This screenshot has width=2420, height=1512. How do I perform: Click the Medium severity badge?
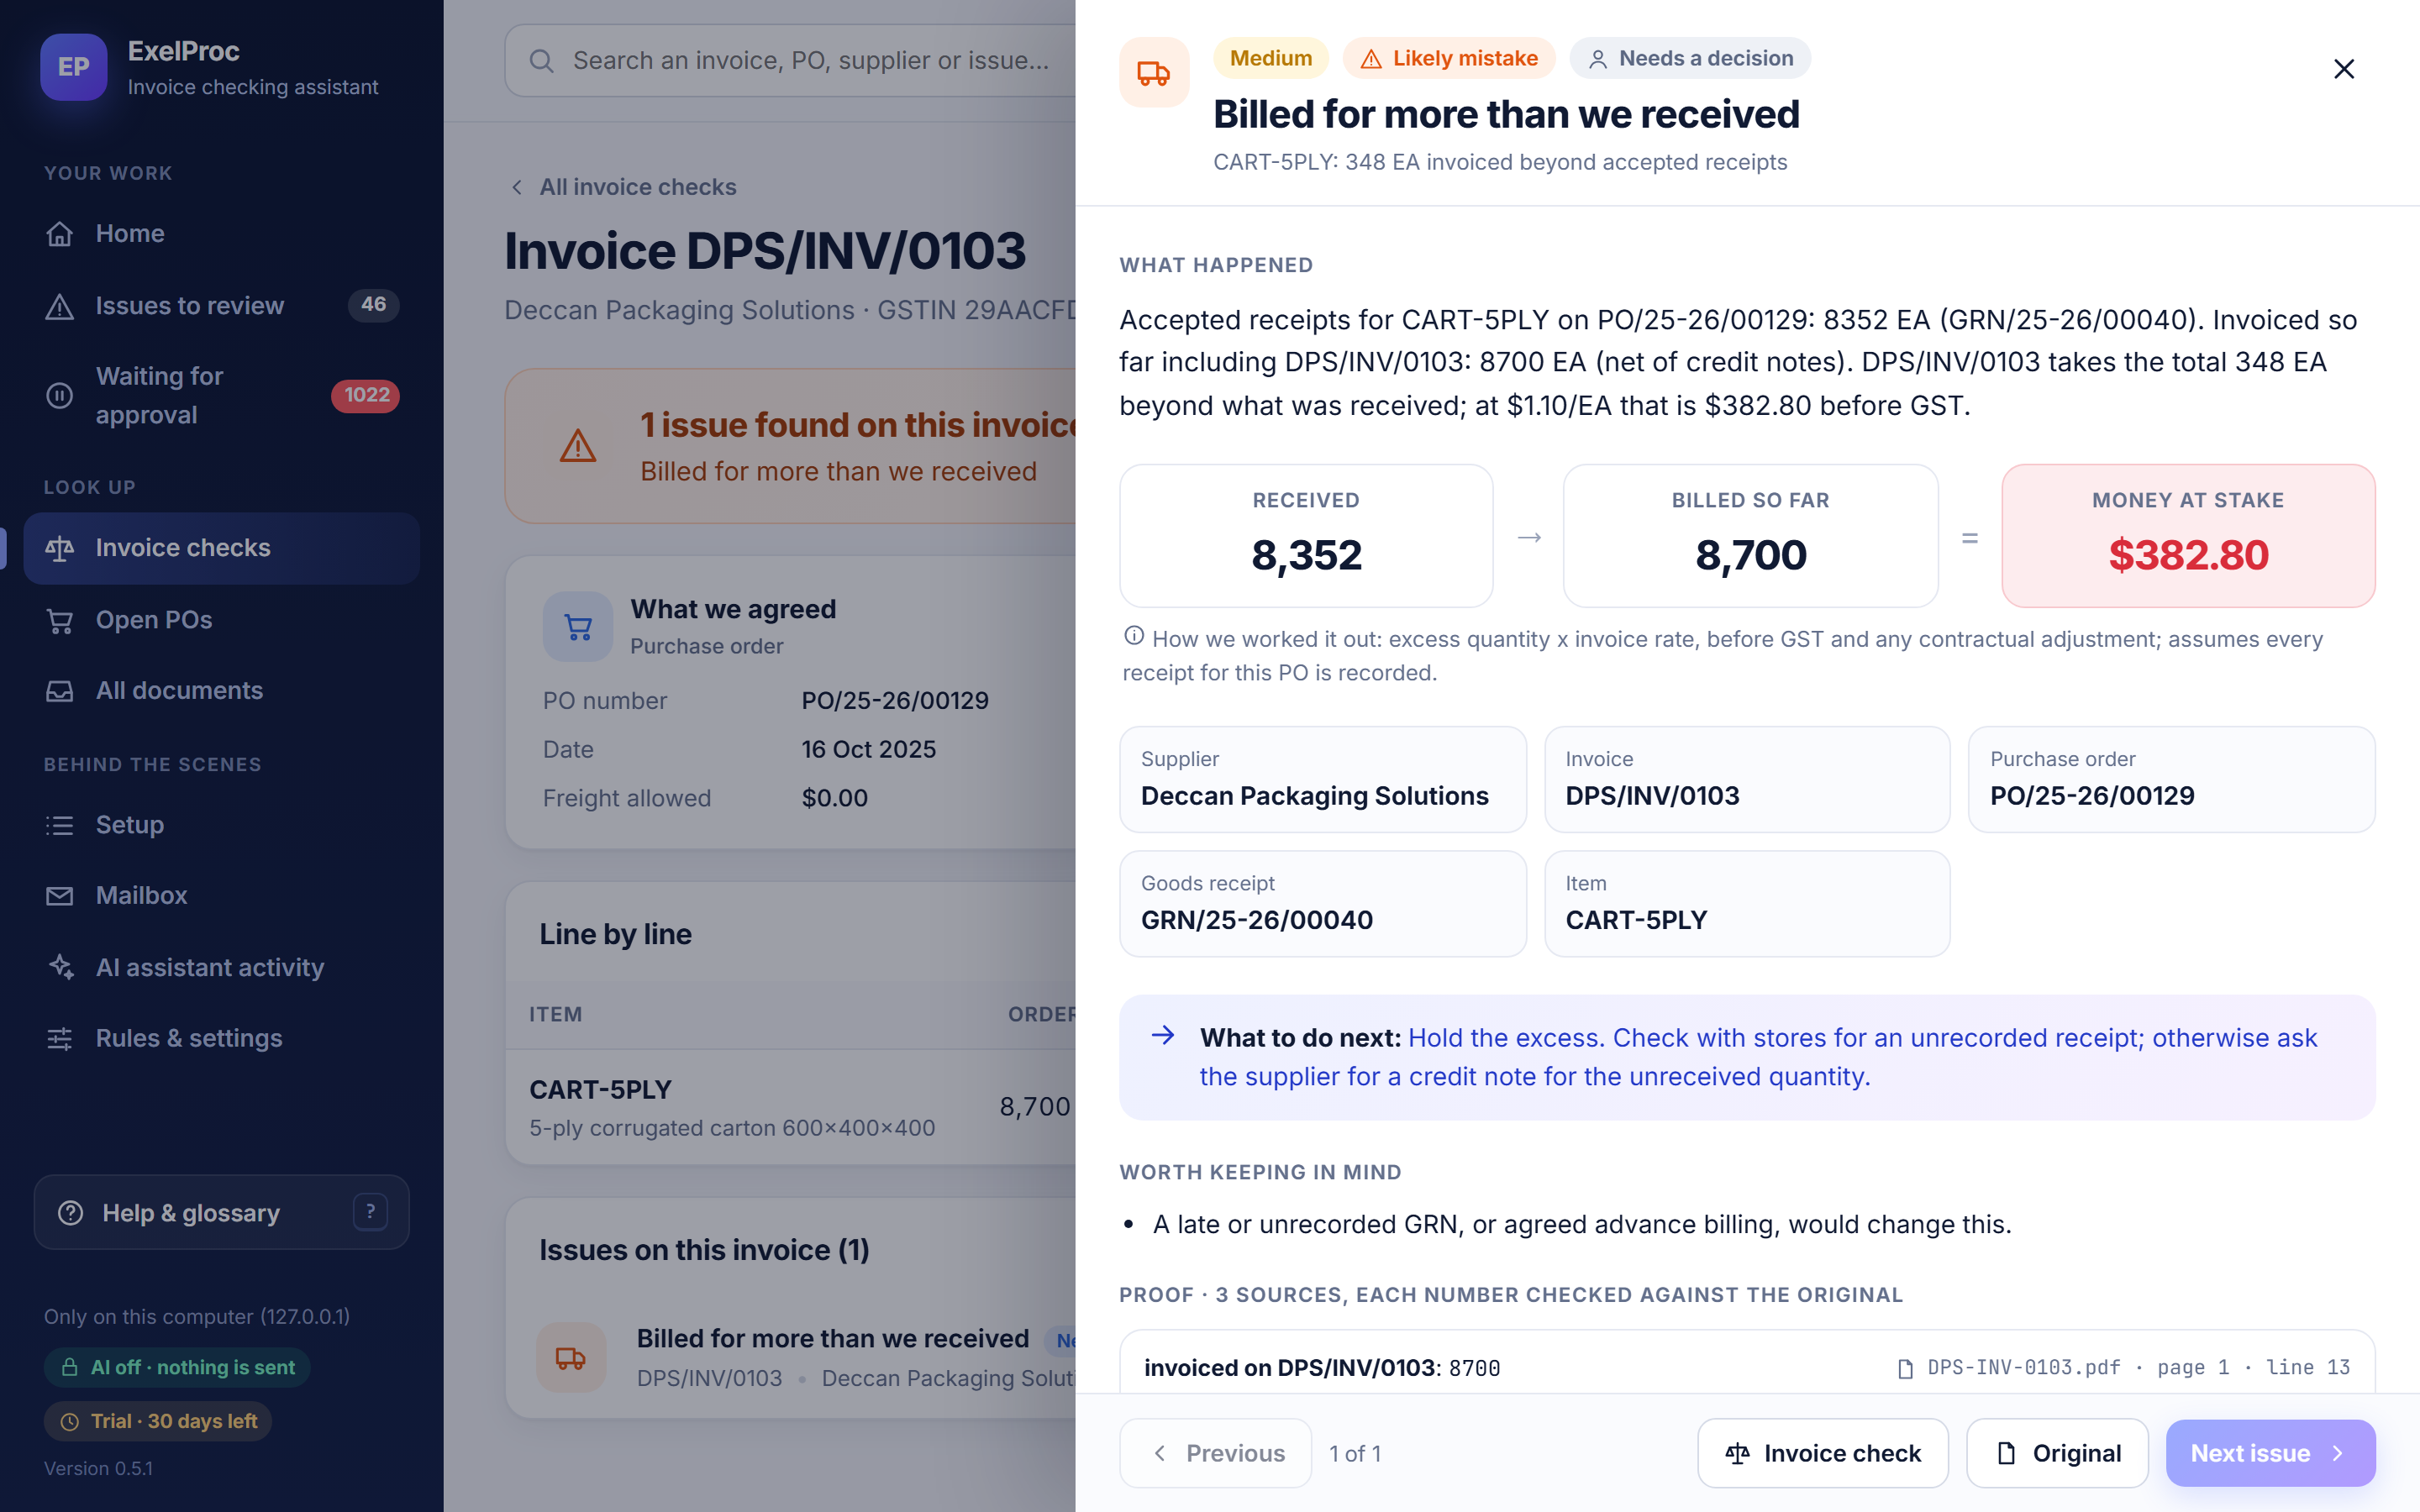[1270, 58]
